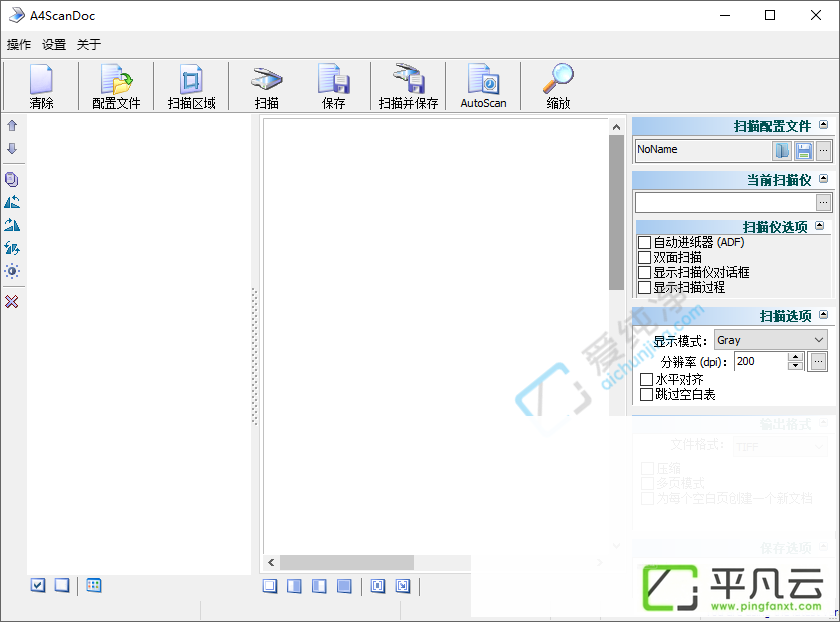
Task: Open brightness adjustment sidebar icon
Action: 12,271
